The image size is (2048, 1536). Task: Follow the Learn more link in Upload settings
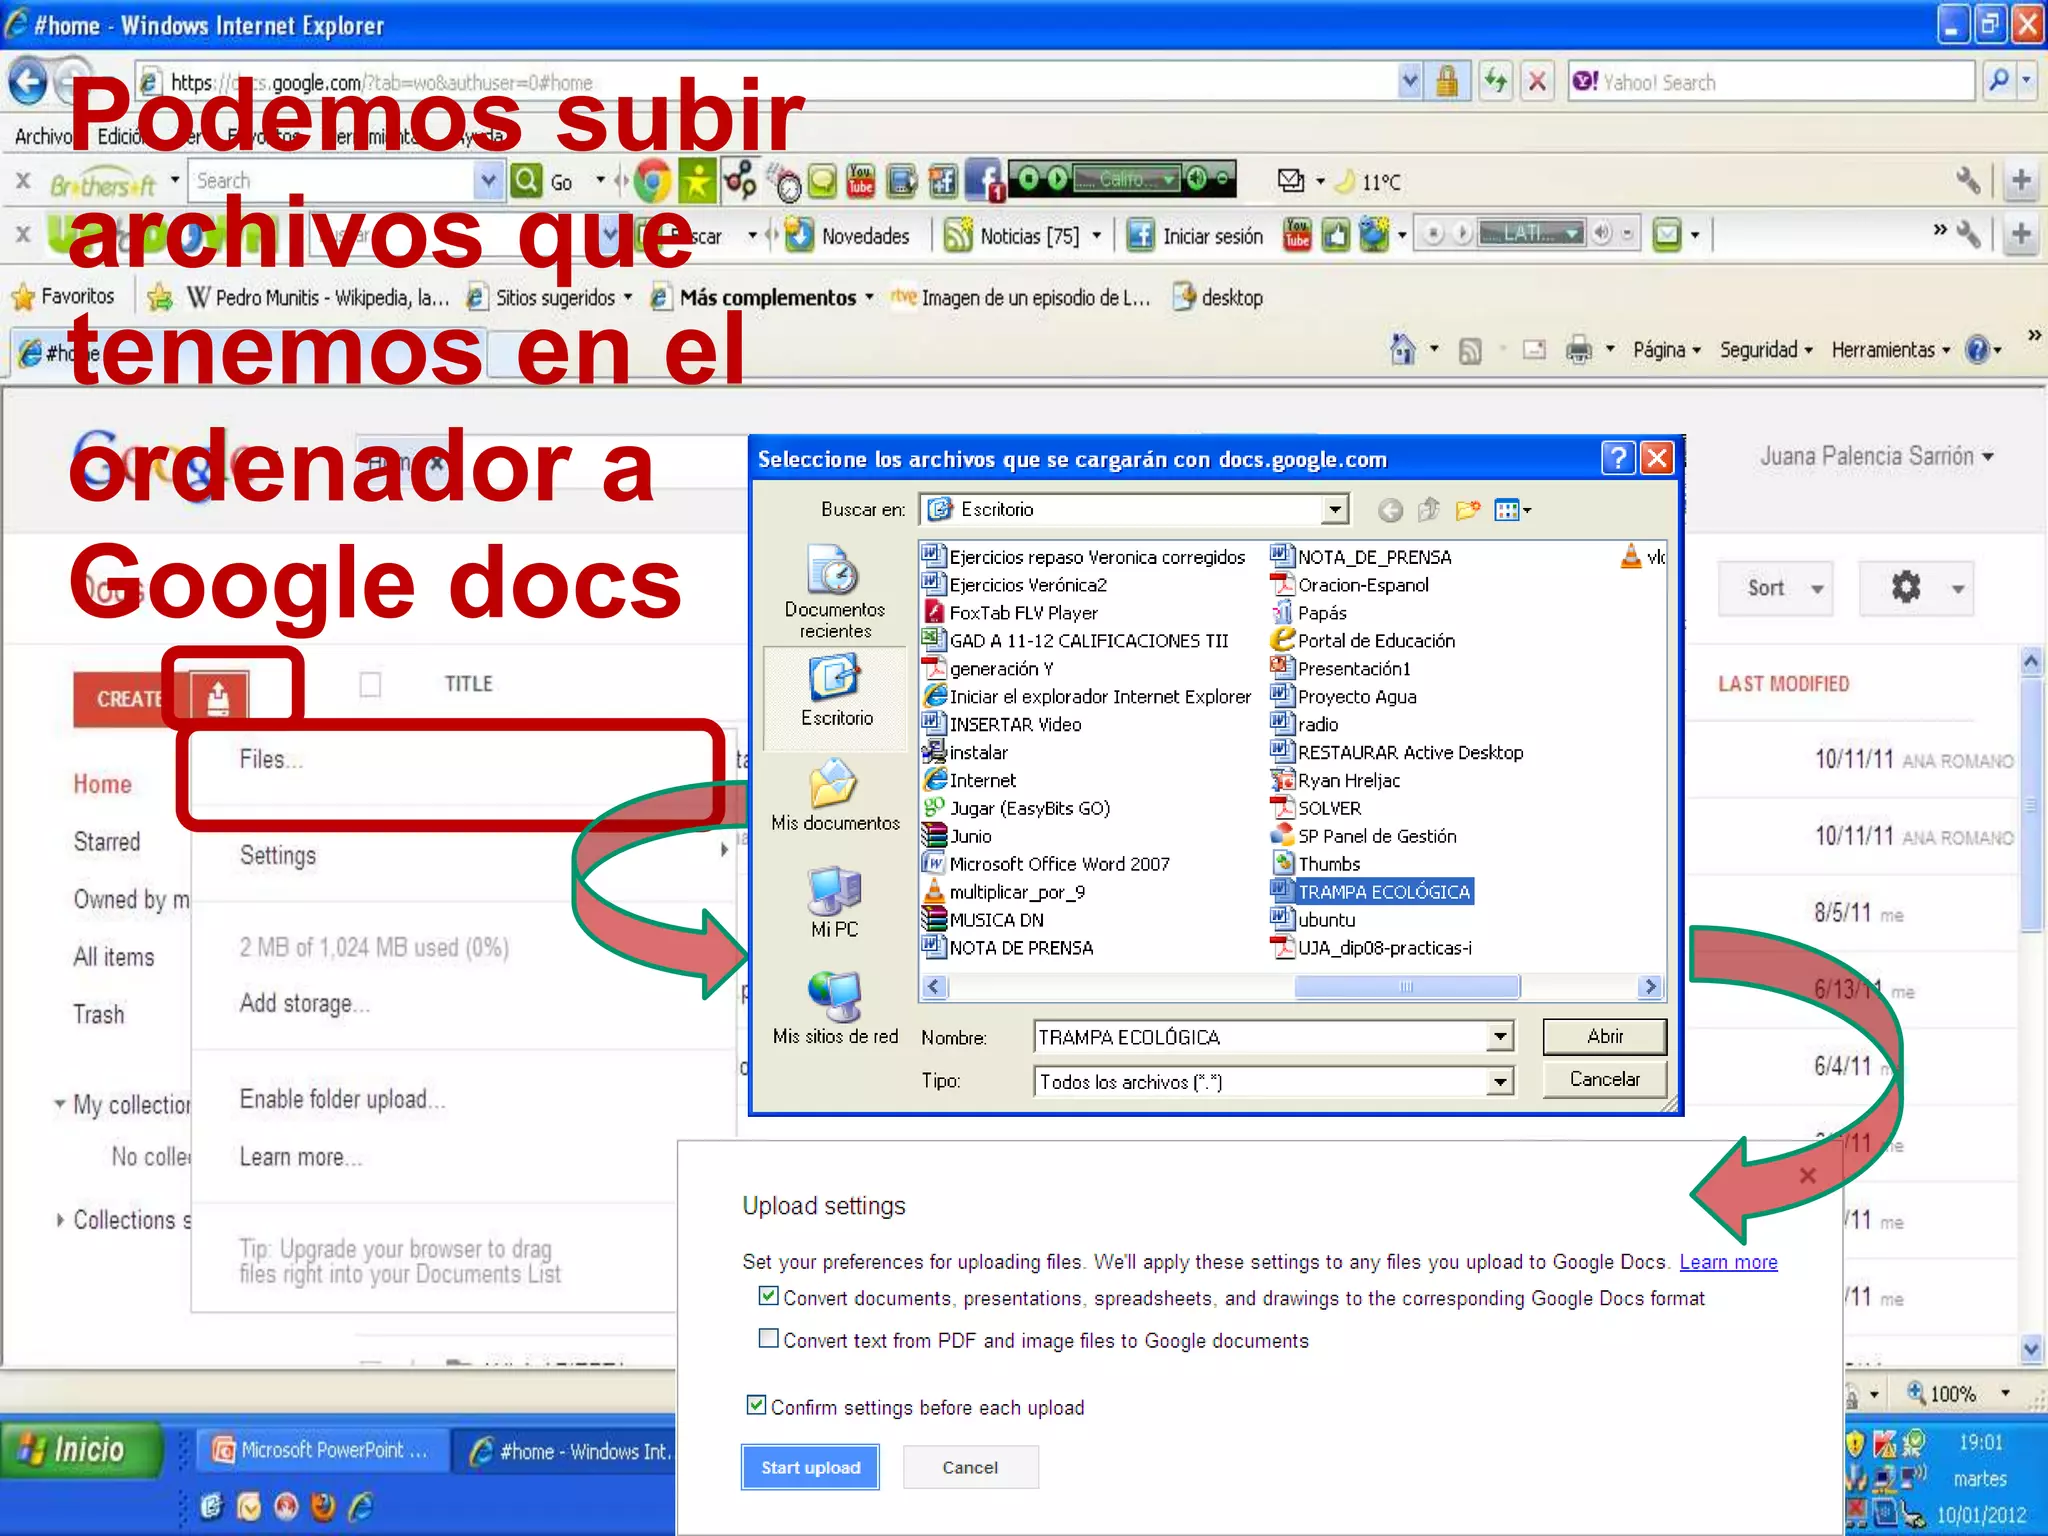1728,1262
